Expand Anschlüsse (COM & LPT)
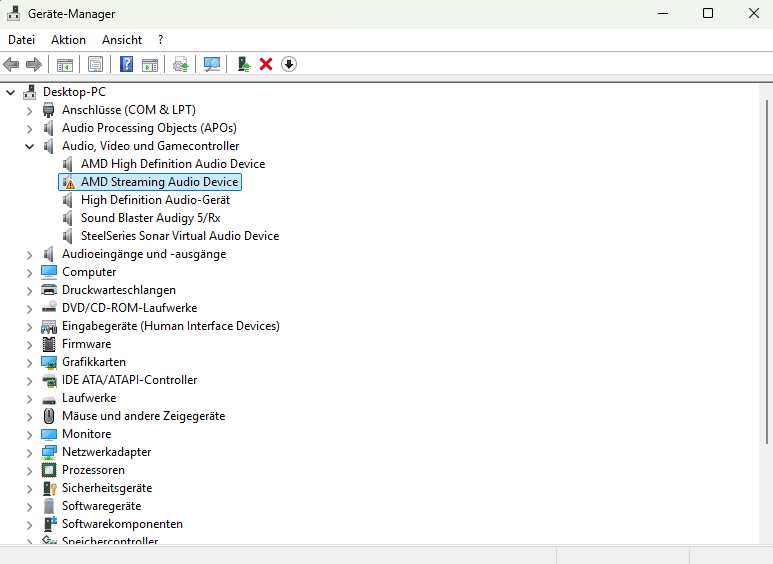This screenshot has width=773, height=564. pyautogui.click(x=30, y=110)
